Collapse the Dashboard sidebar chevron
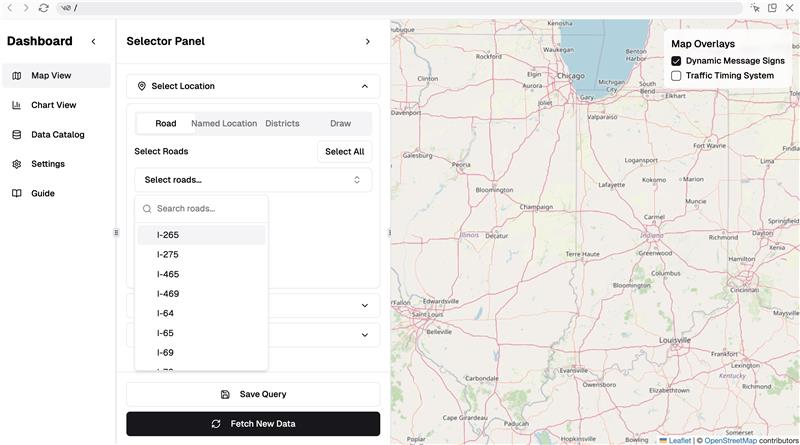This screenshot has height=445, width=800. tap(93, 41)
